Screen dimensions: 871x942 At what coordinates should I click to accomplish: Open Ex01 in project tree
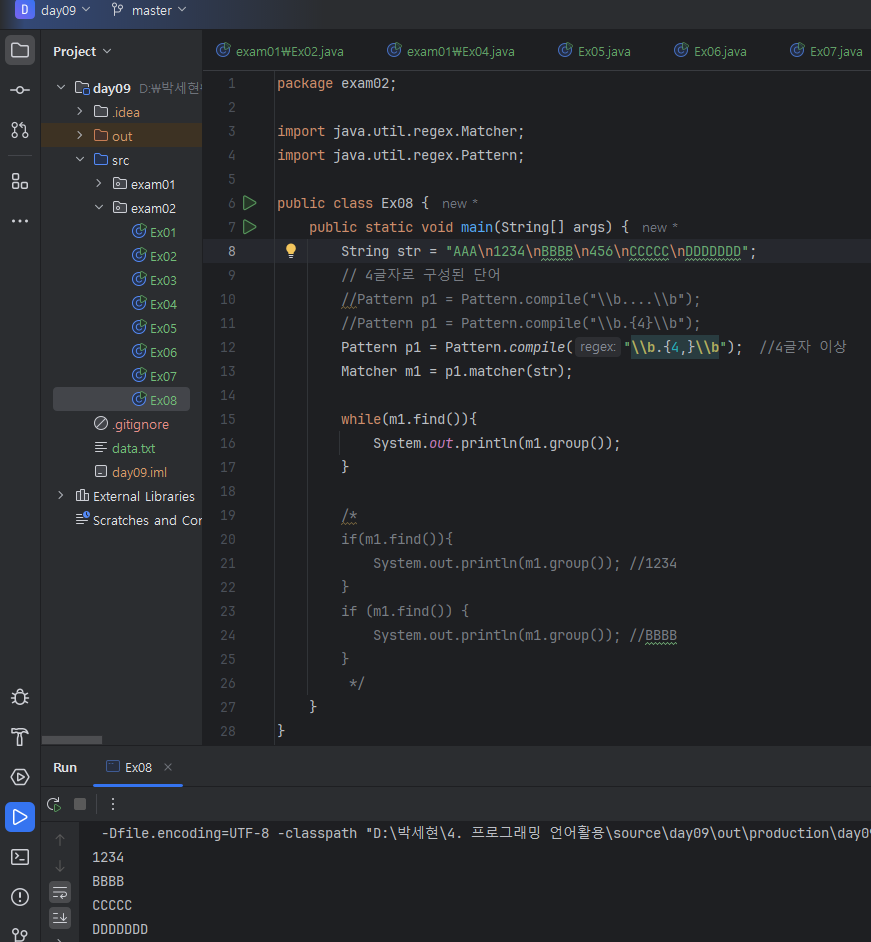click(x=154, y=232)
